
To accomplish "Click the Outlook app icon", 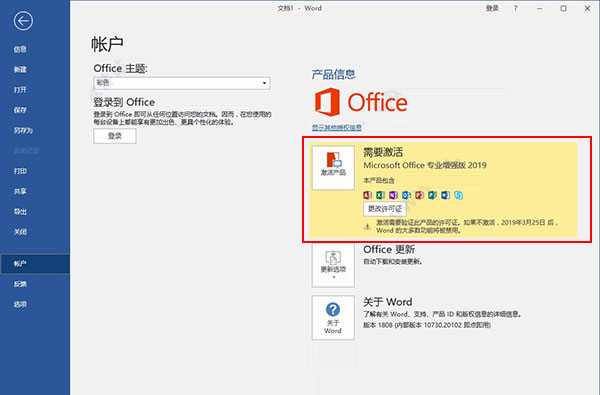I will click(x=406, y=195).
